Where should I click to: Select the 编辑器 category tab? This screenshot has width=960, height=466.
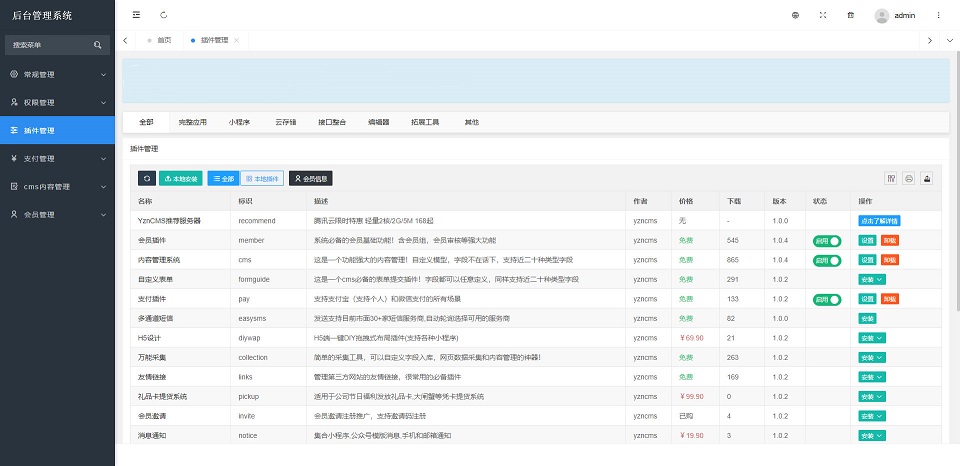coord(378,122)
